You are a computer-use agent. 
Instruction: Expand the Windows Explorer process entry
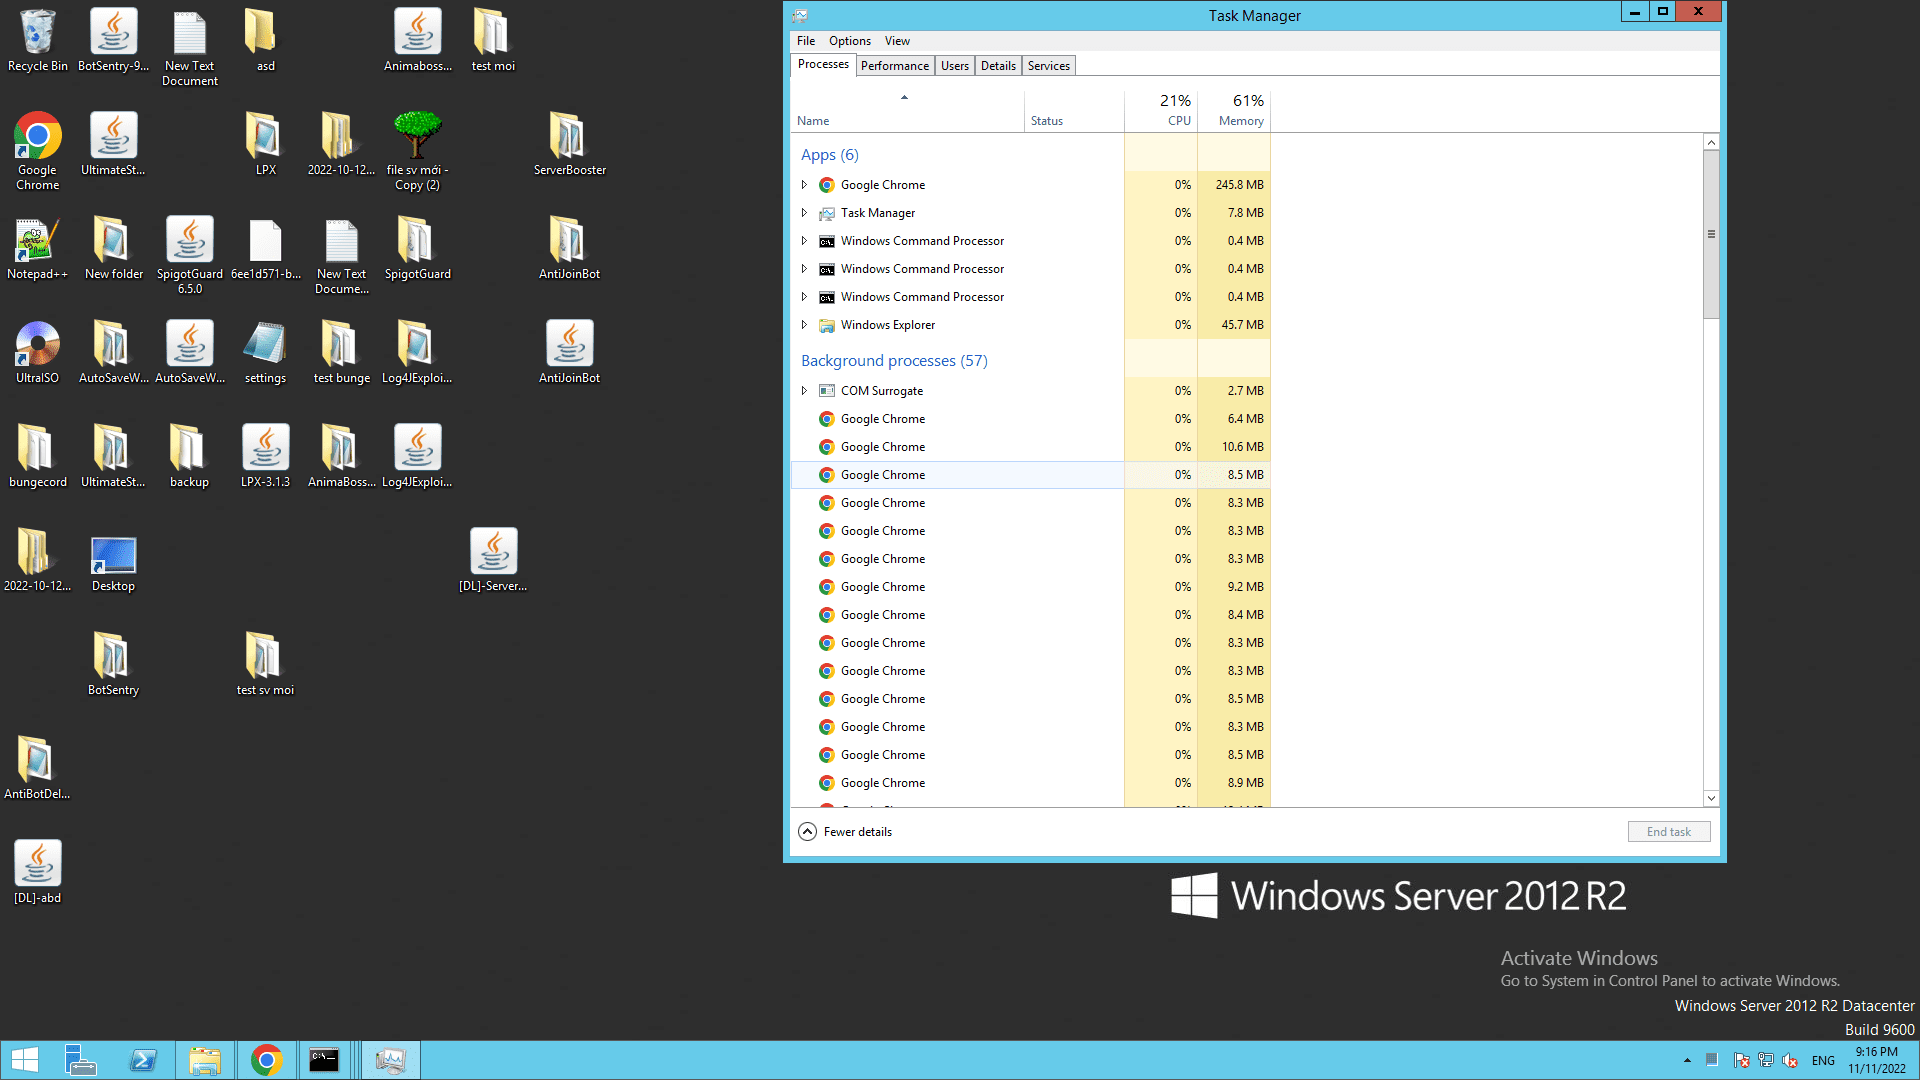804,325
